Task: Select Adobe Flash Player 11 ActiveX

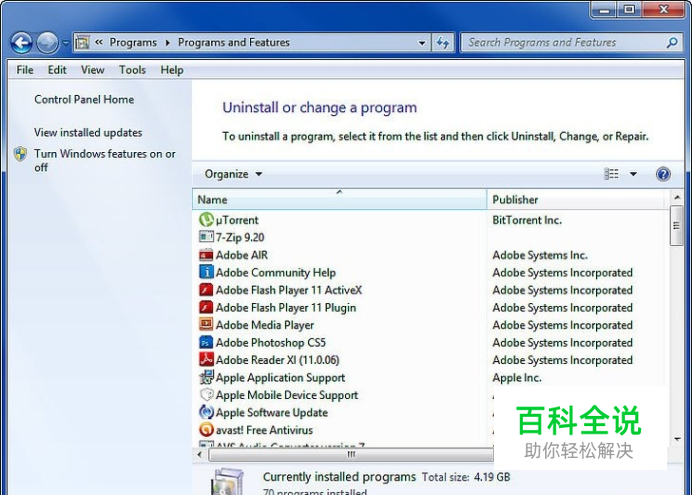Action: [x=289, y=290]
